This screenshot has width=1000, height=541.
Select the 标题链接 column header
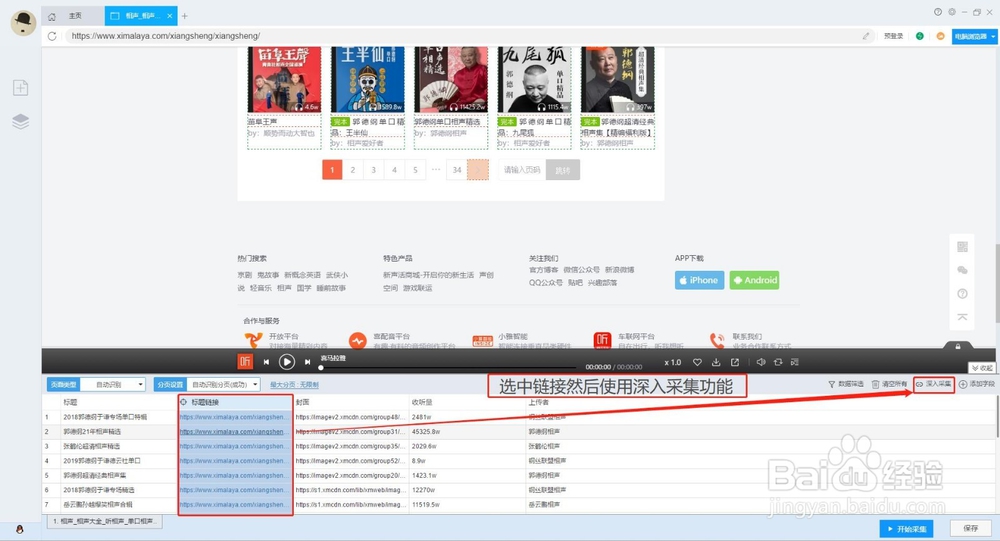235,403
